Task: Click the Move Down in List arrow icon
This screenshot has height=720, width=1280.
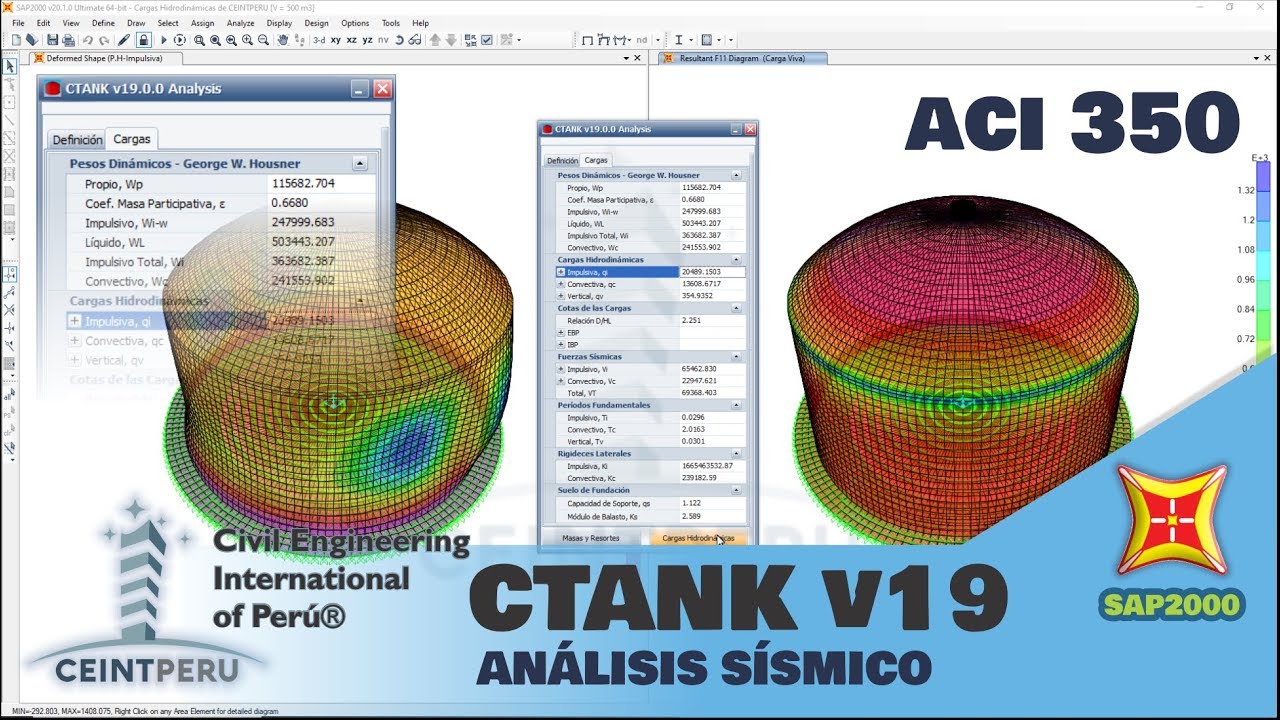Action: coord(451,40)
